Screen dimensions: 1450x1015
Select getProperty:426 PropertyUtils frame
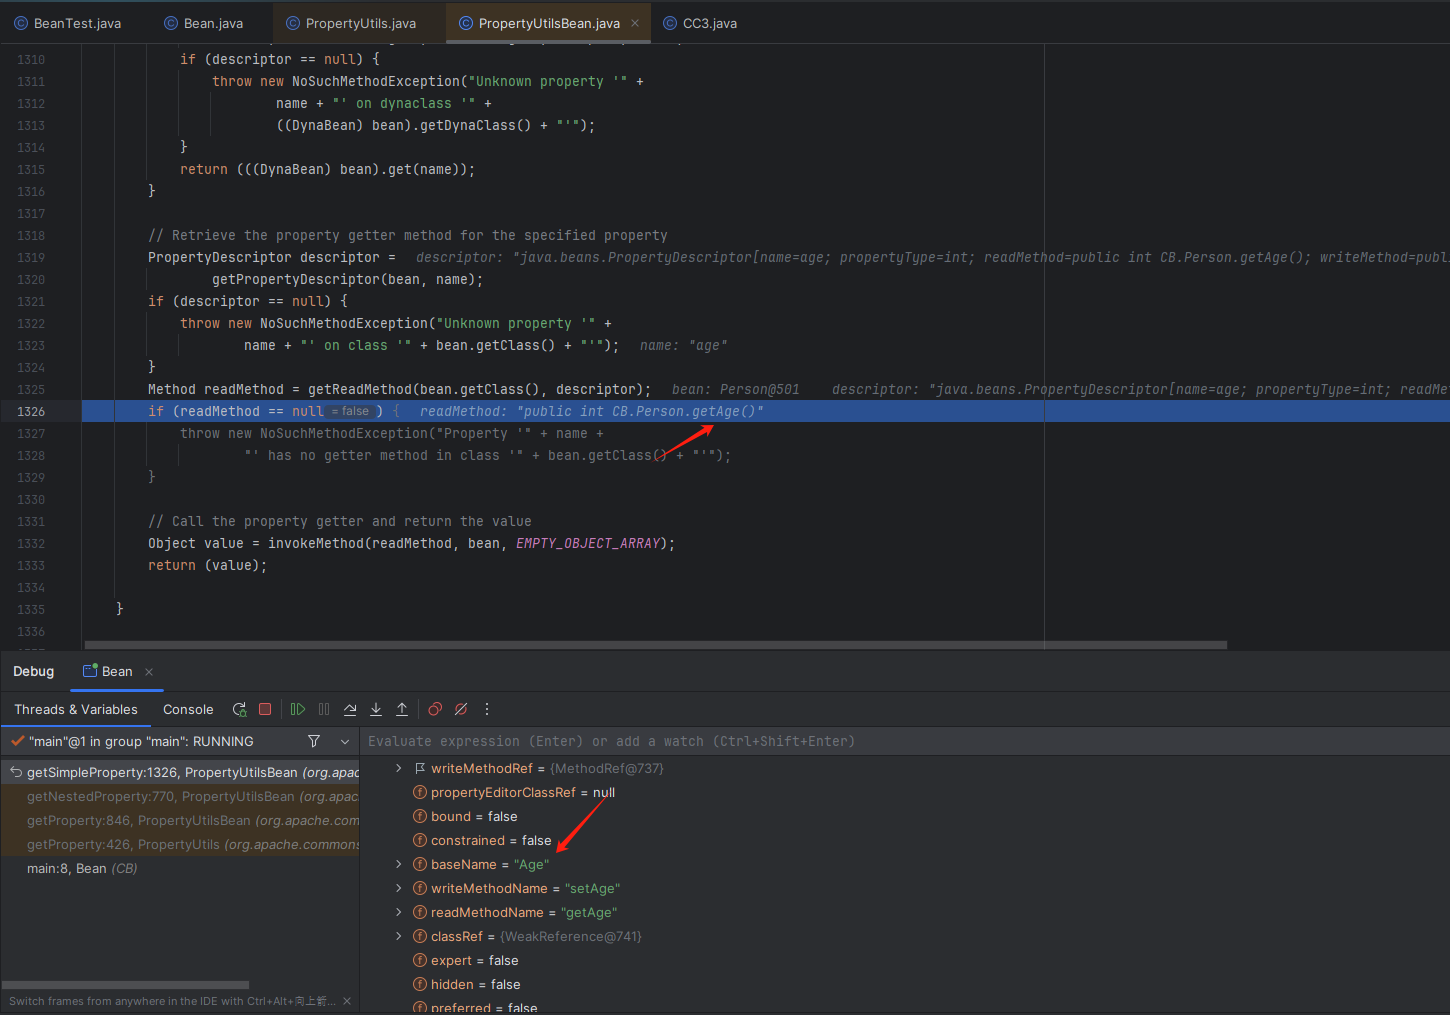point(180,844)
